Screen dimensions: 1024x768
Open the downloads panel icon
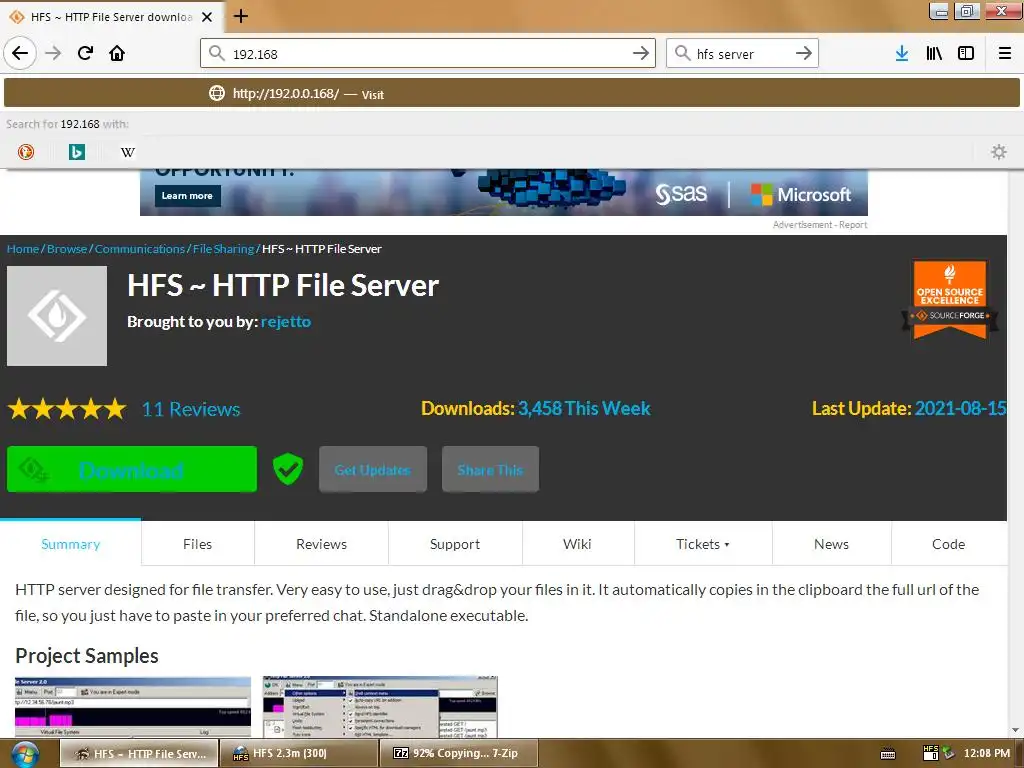click(901, 53)
